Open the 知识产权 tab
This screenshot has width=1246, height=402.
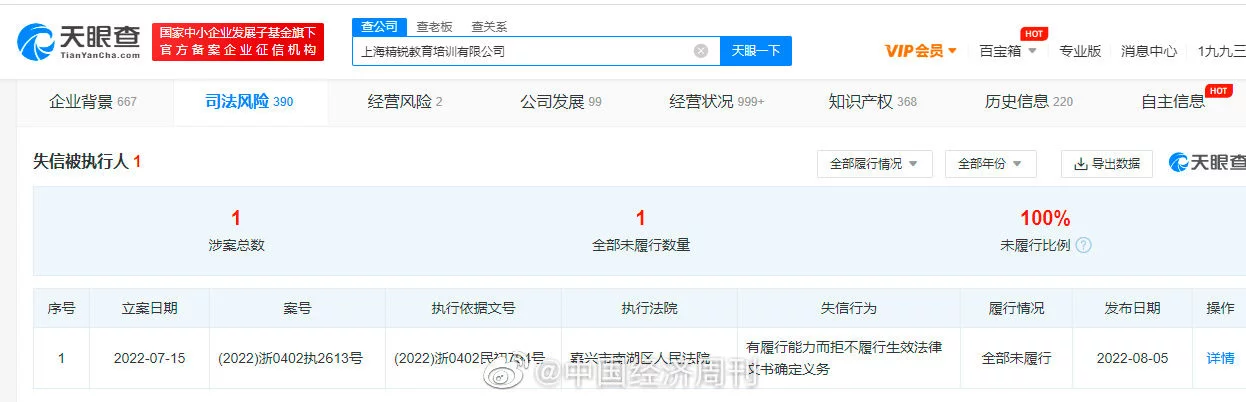(x=873, y=102)
